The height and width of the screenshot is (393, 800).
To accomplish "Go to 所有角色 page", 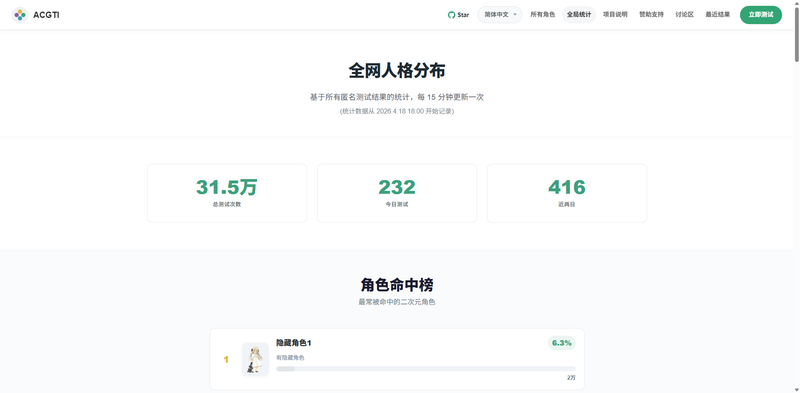I will tap(542, 15).
